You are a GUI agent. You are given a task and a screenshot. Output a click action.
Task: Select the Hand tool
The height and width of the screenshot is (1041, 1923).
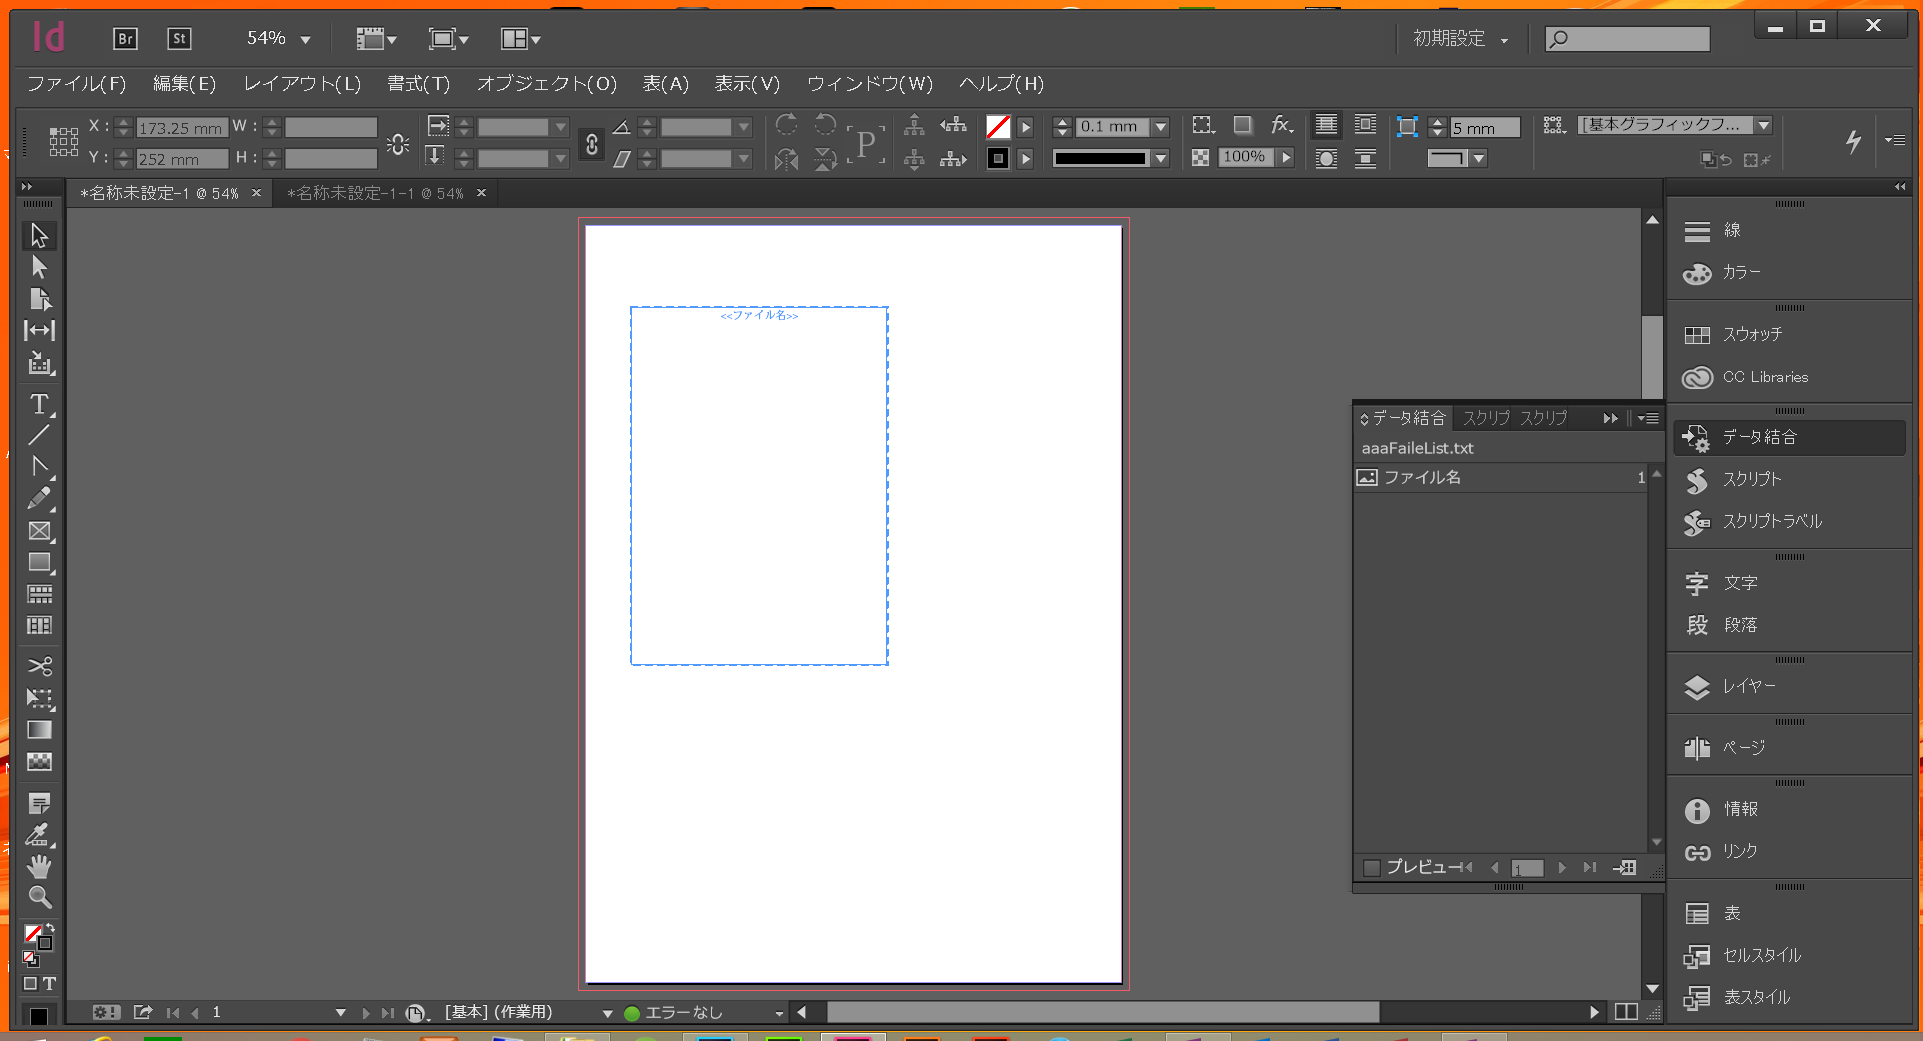pos(39,866)
